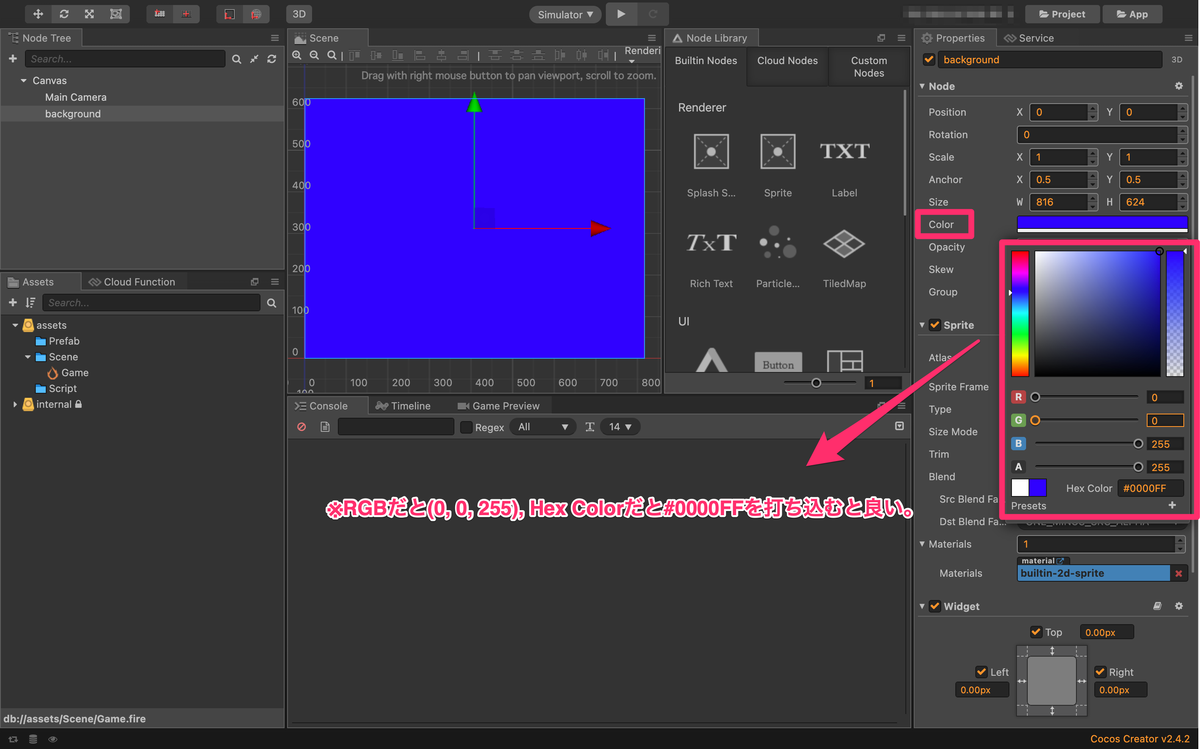Open the Console log file icon
The height and width of the screenshot is (749, 1200).
[325, 427]
